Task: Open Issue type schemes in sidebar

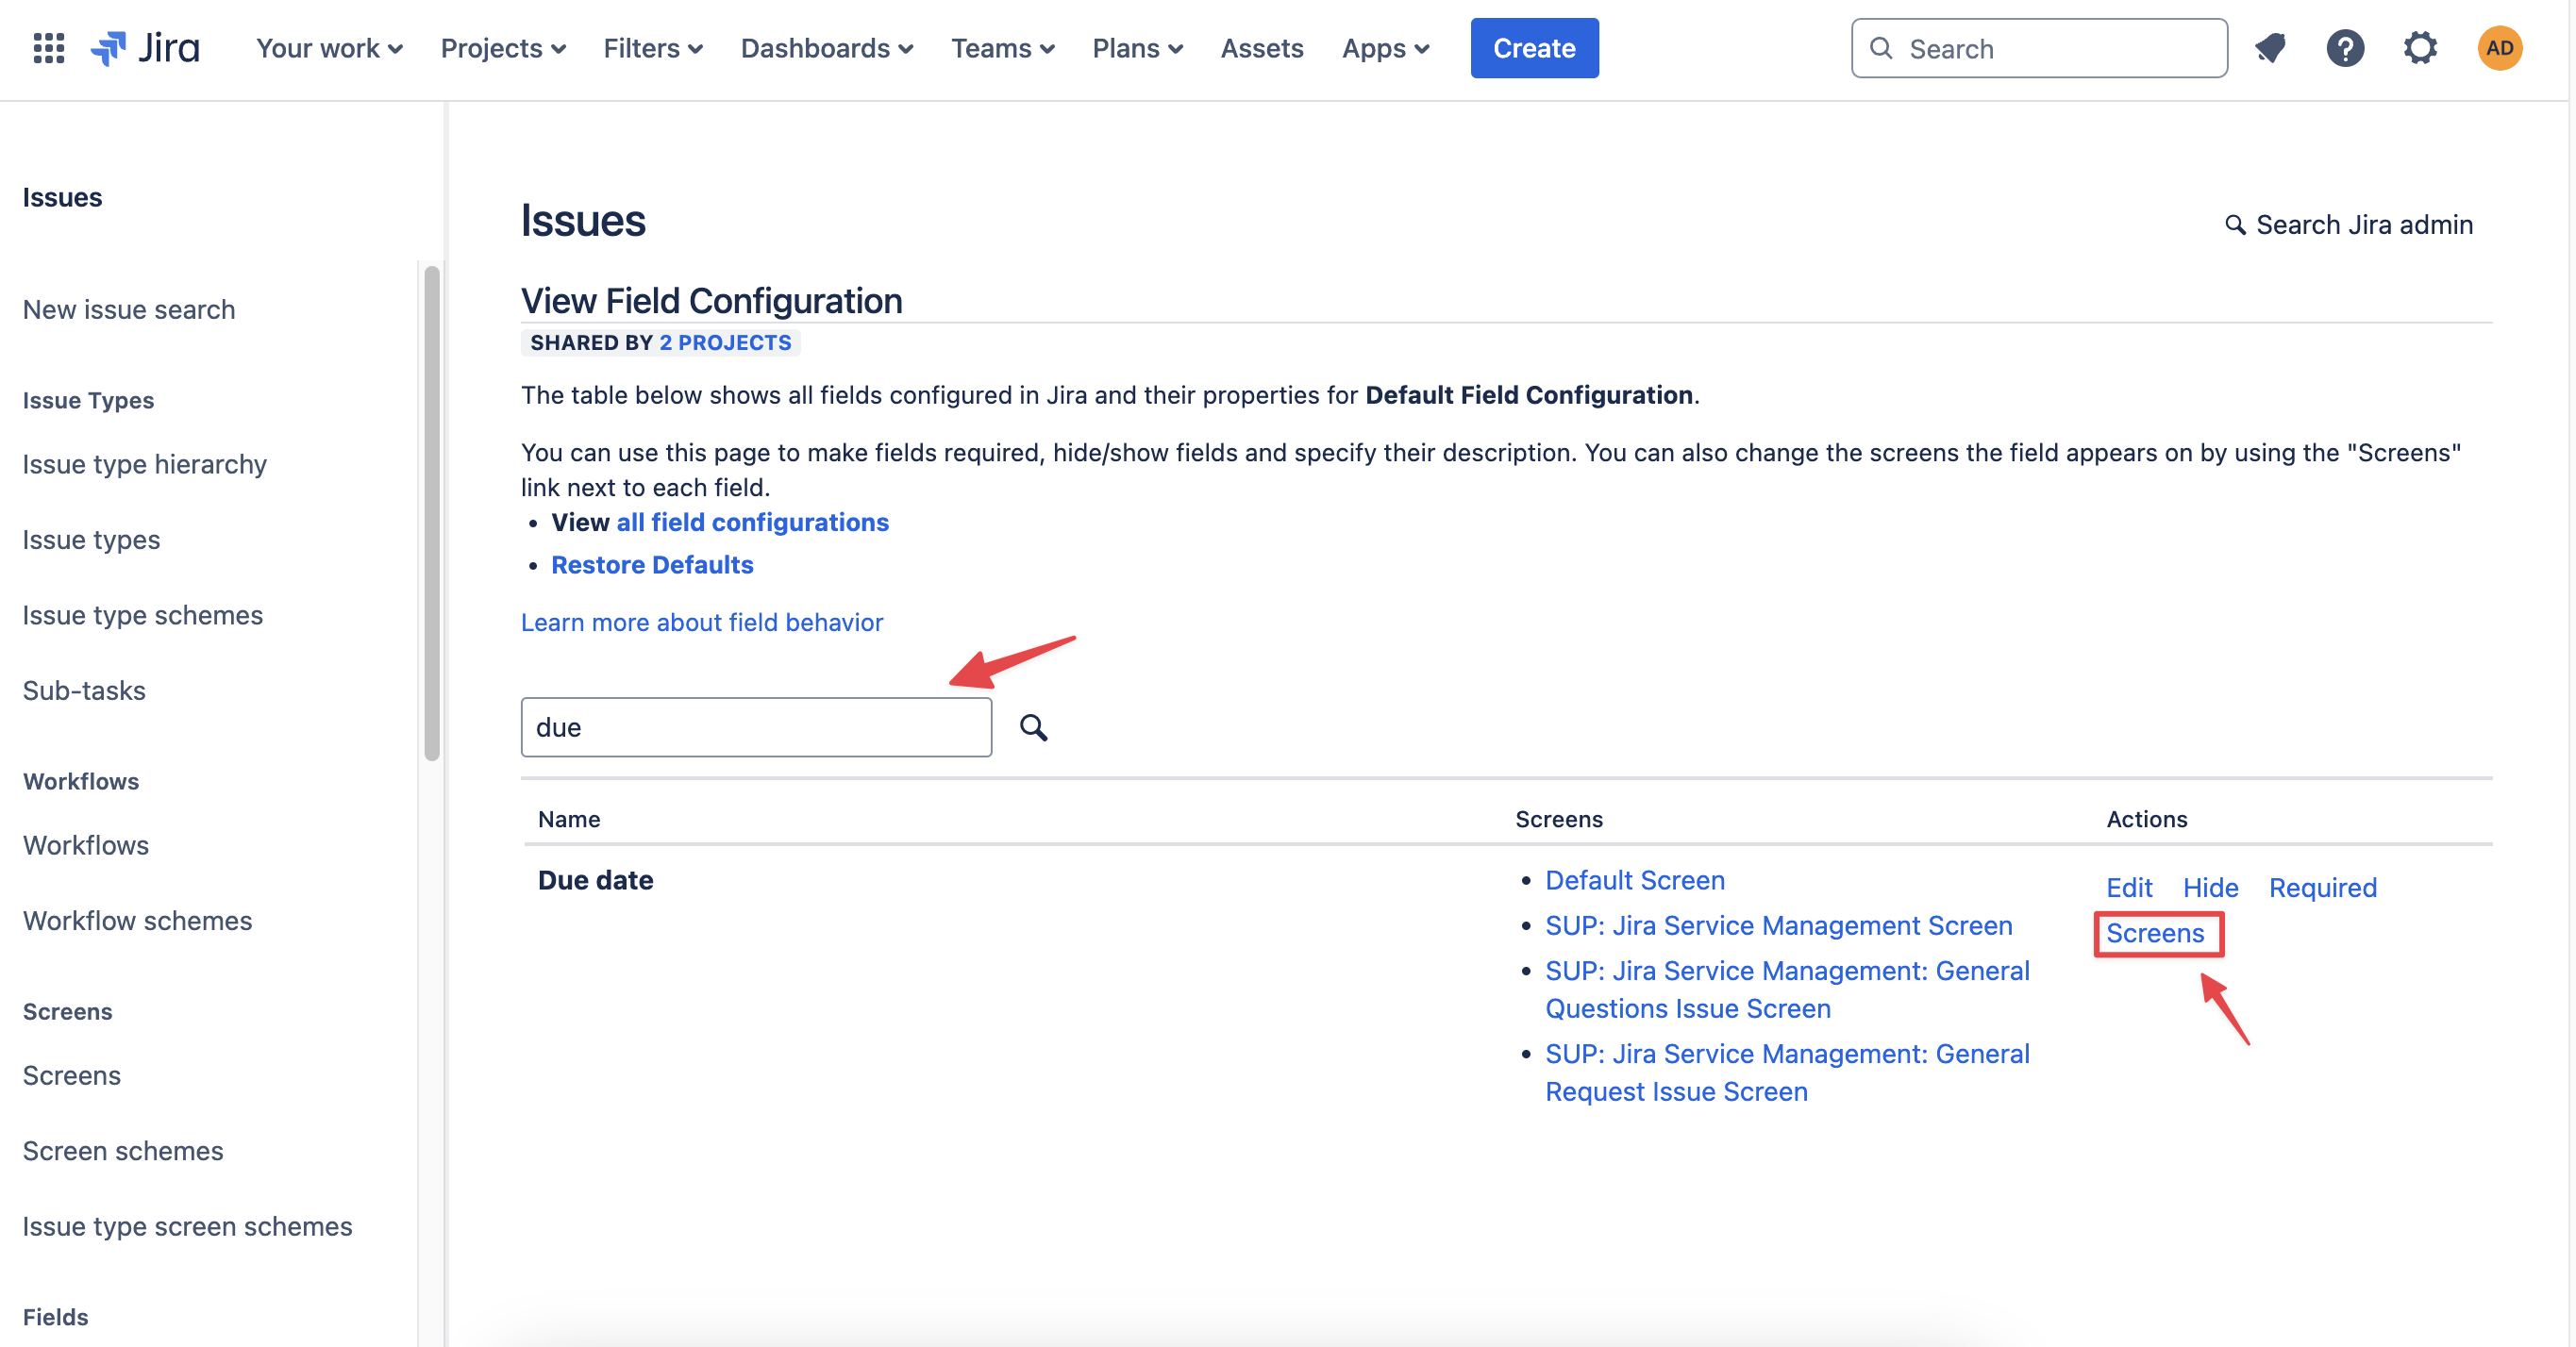Action: pos(143,615)
